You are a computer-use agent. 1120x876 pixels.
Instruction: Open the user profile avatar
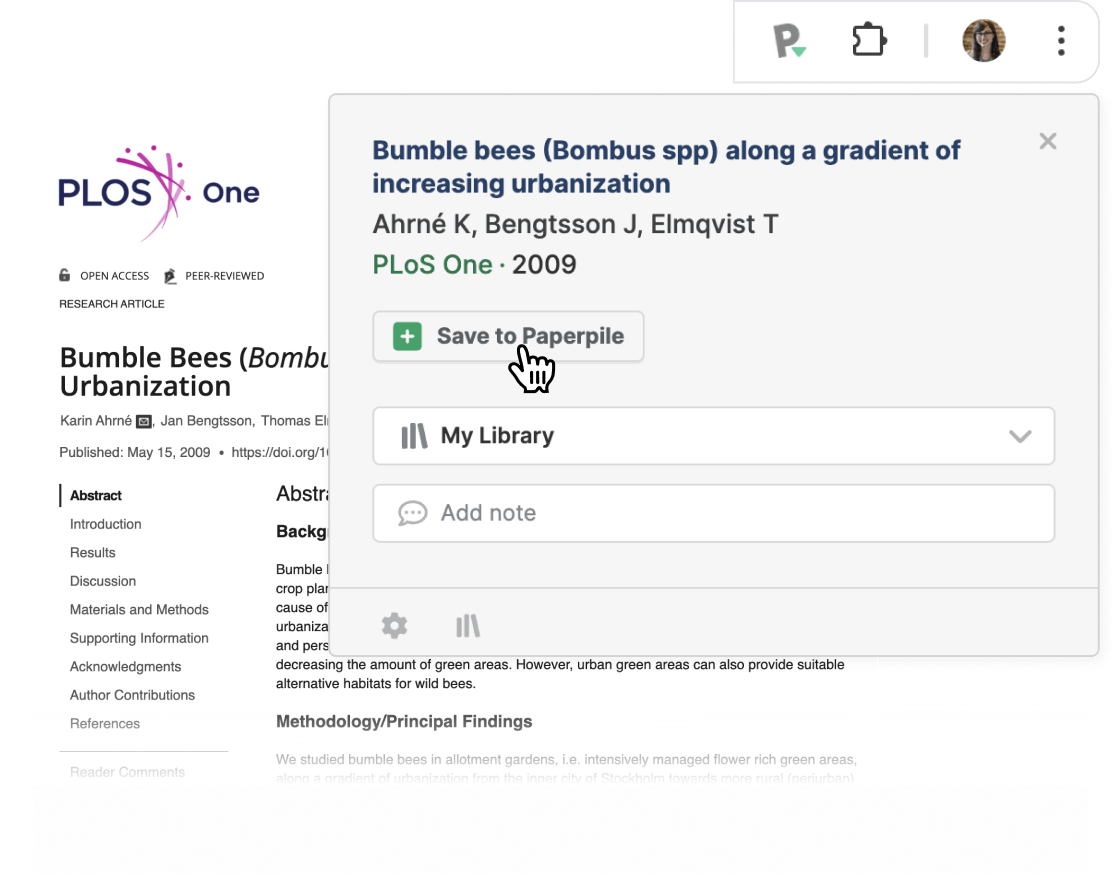[x=984, y=41]
